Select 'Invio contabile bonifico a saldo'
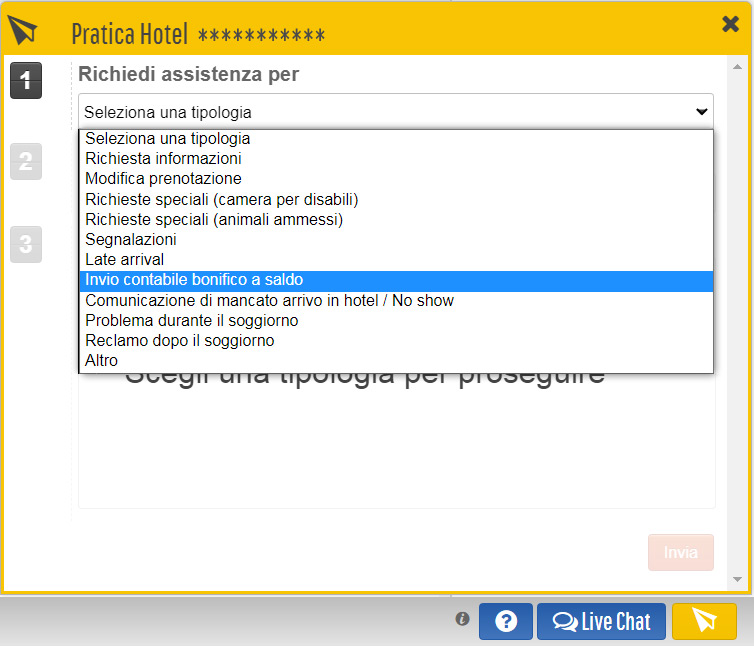754x646 pixels. click(194, 280)
